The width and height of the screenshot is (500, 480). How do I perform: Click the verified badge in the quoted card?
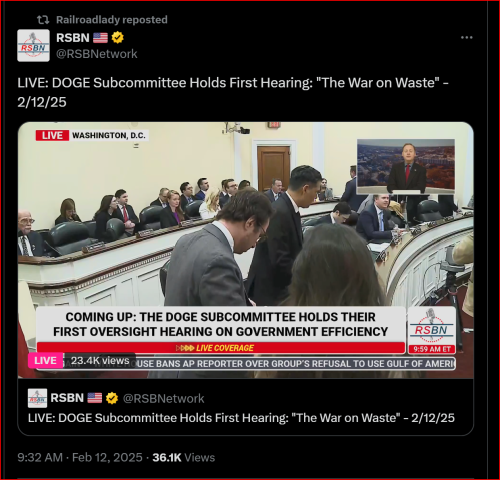point(112,398)
